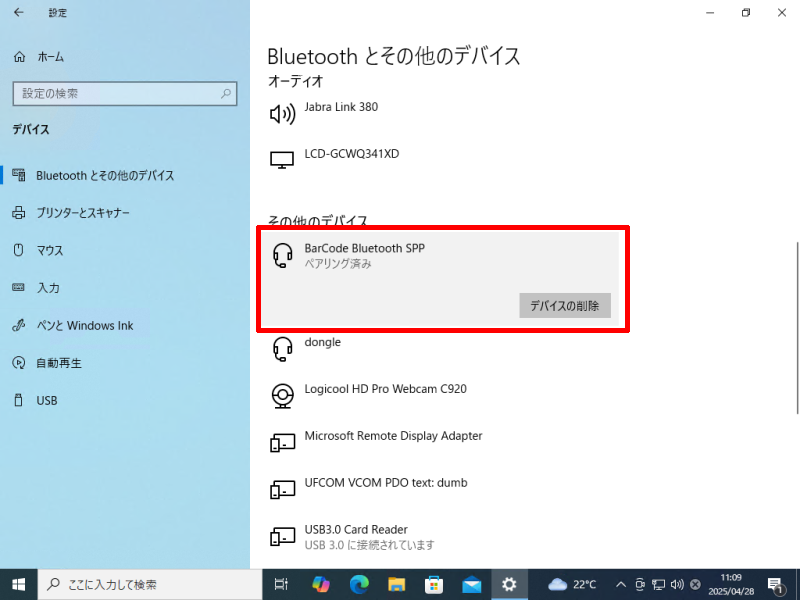Click the headset icon for BarCode Bluetooth SPP

(283, 255)
